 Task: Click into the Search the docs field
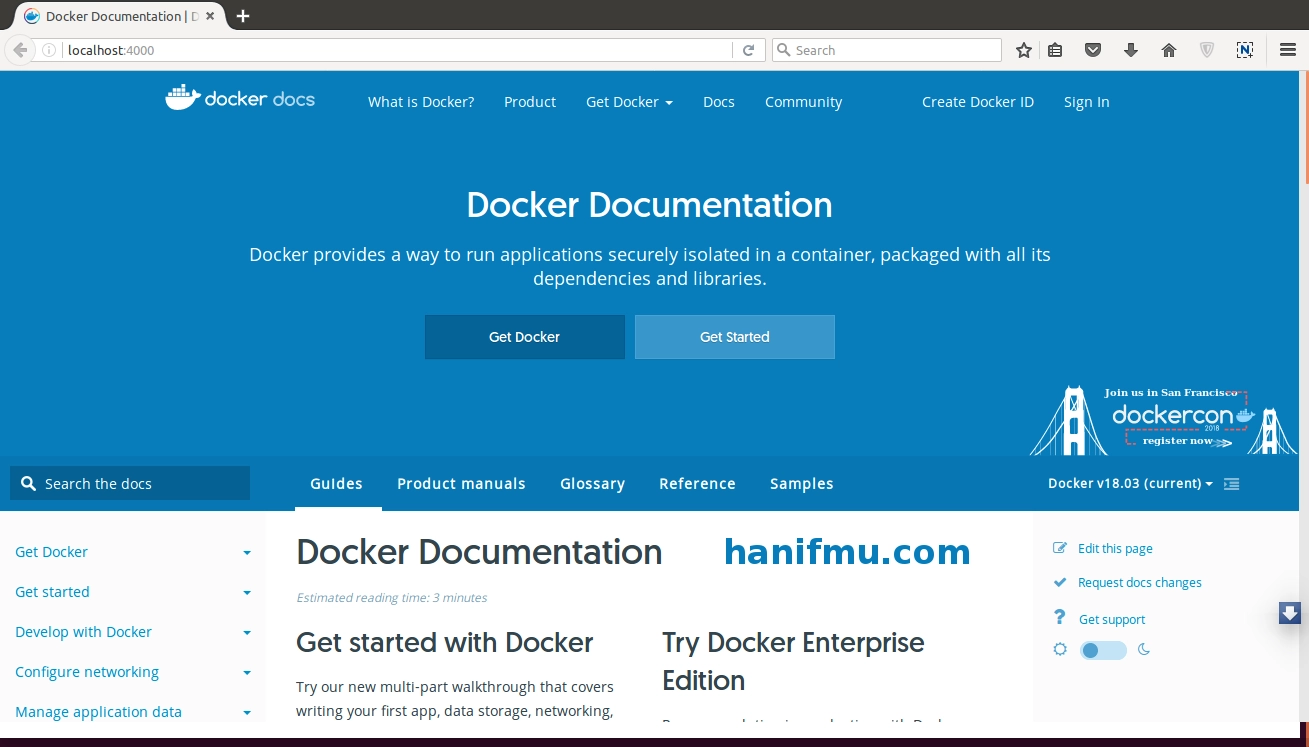(130, 483)
